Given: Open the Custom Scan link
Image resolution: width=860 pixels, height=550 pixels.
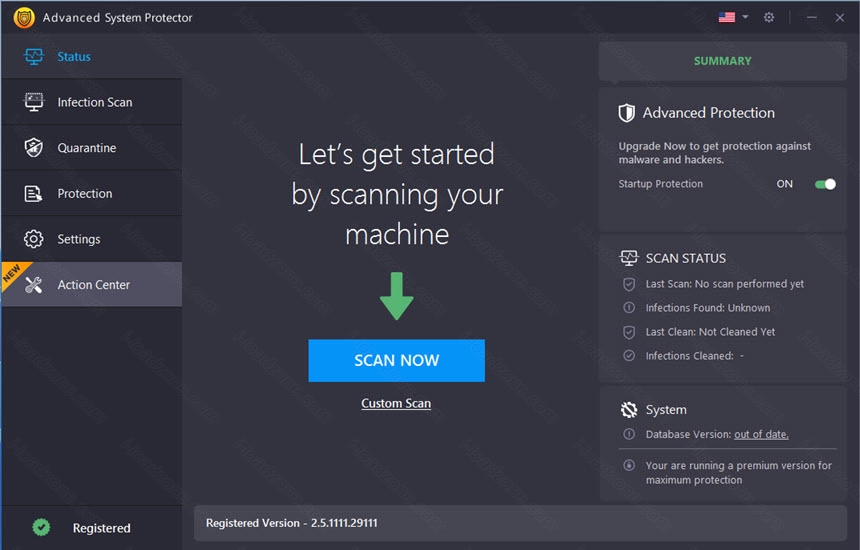Looking at the screenshot, I should pyautogui.click(x=396, y=403).
